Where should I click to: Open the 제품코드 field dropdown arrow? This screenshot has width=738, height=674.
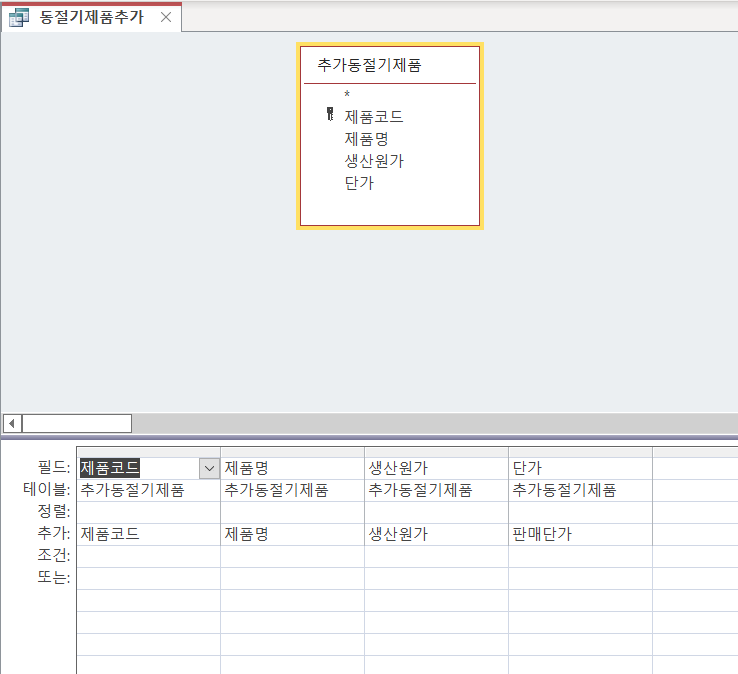[x=209, y=468]
